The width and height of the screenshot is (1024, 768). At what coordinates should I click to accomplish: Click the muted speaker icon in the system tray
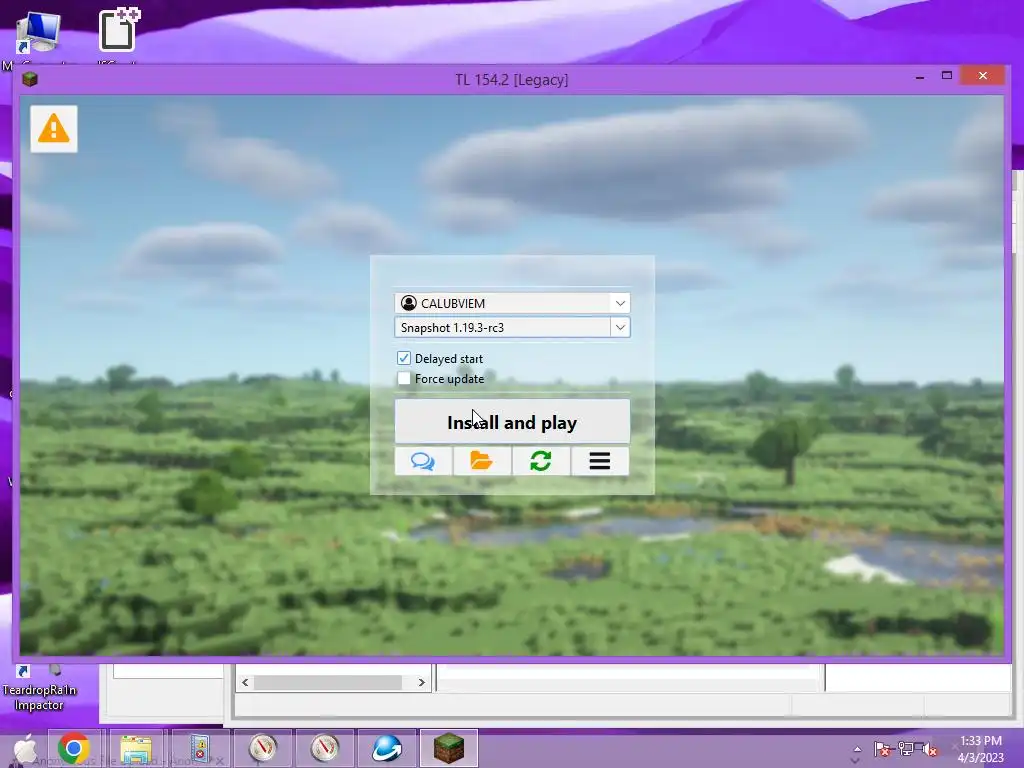pyautogui.click(x=928, y=749)
